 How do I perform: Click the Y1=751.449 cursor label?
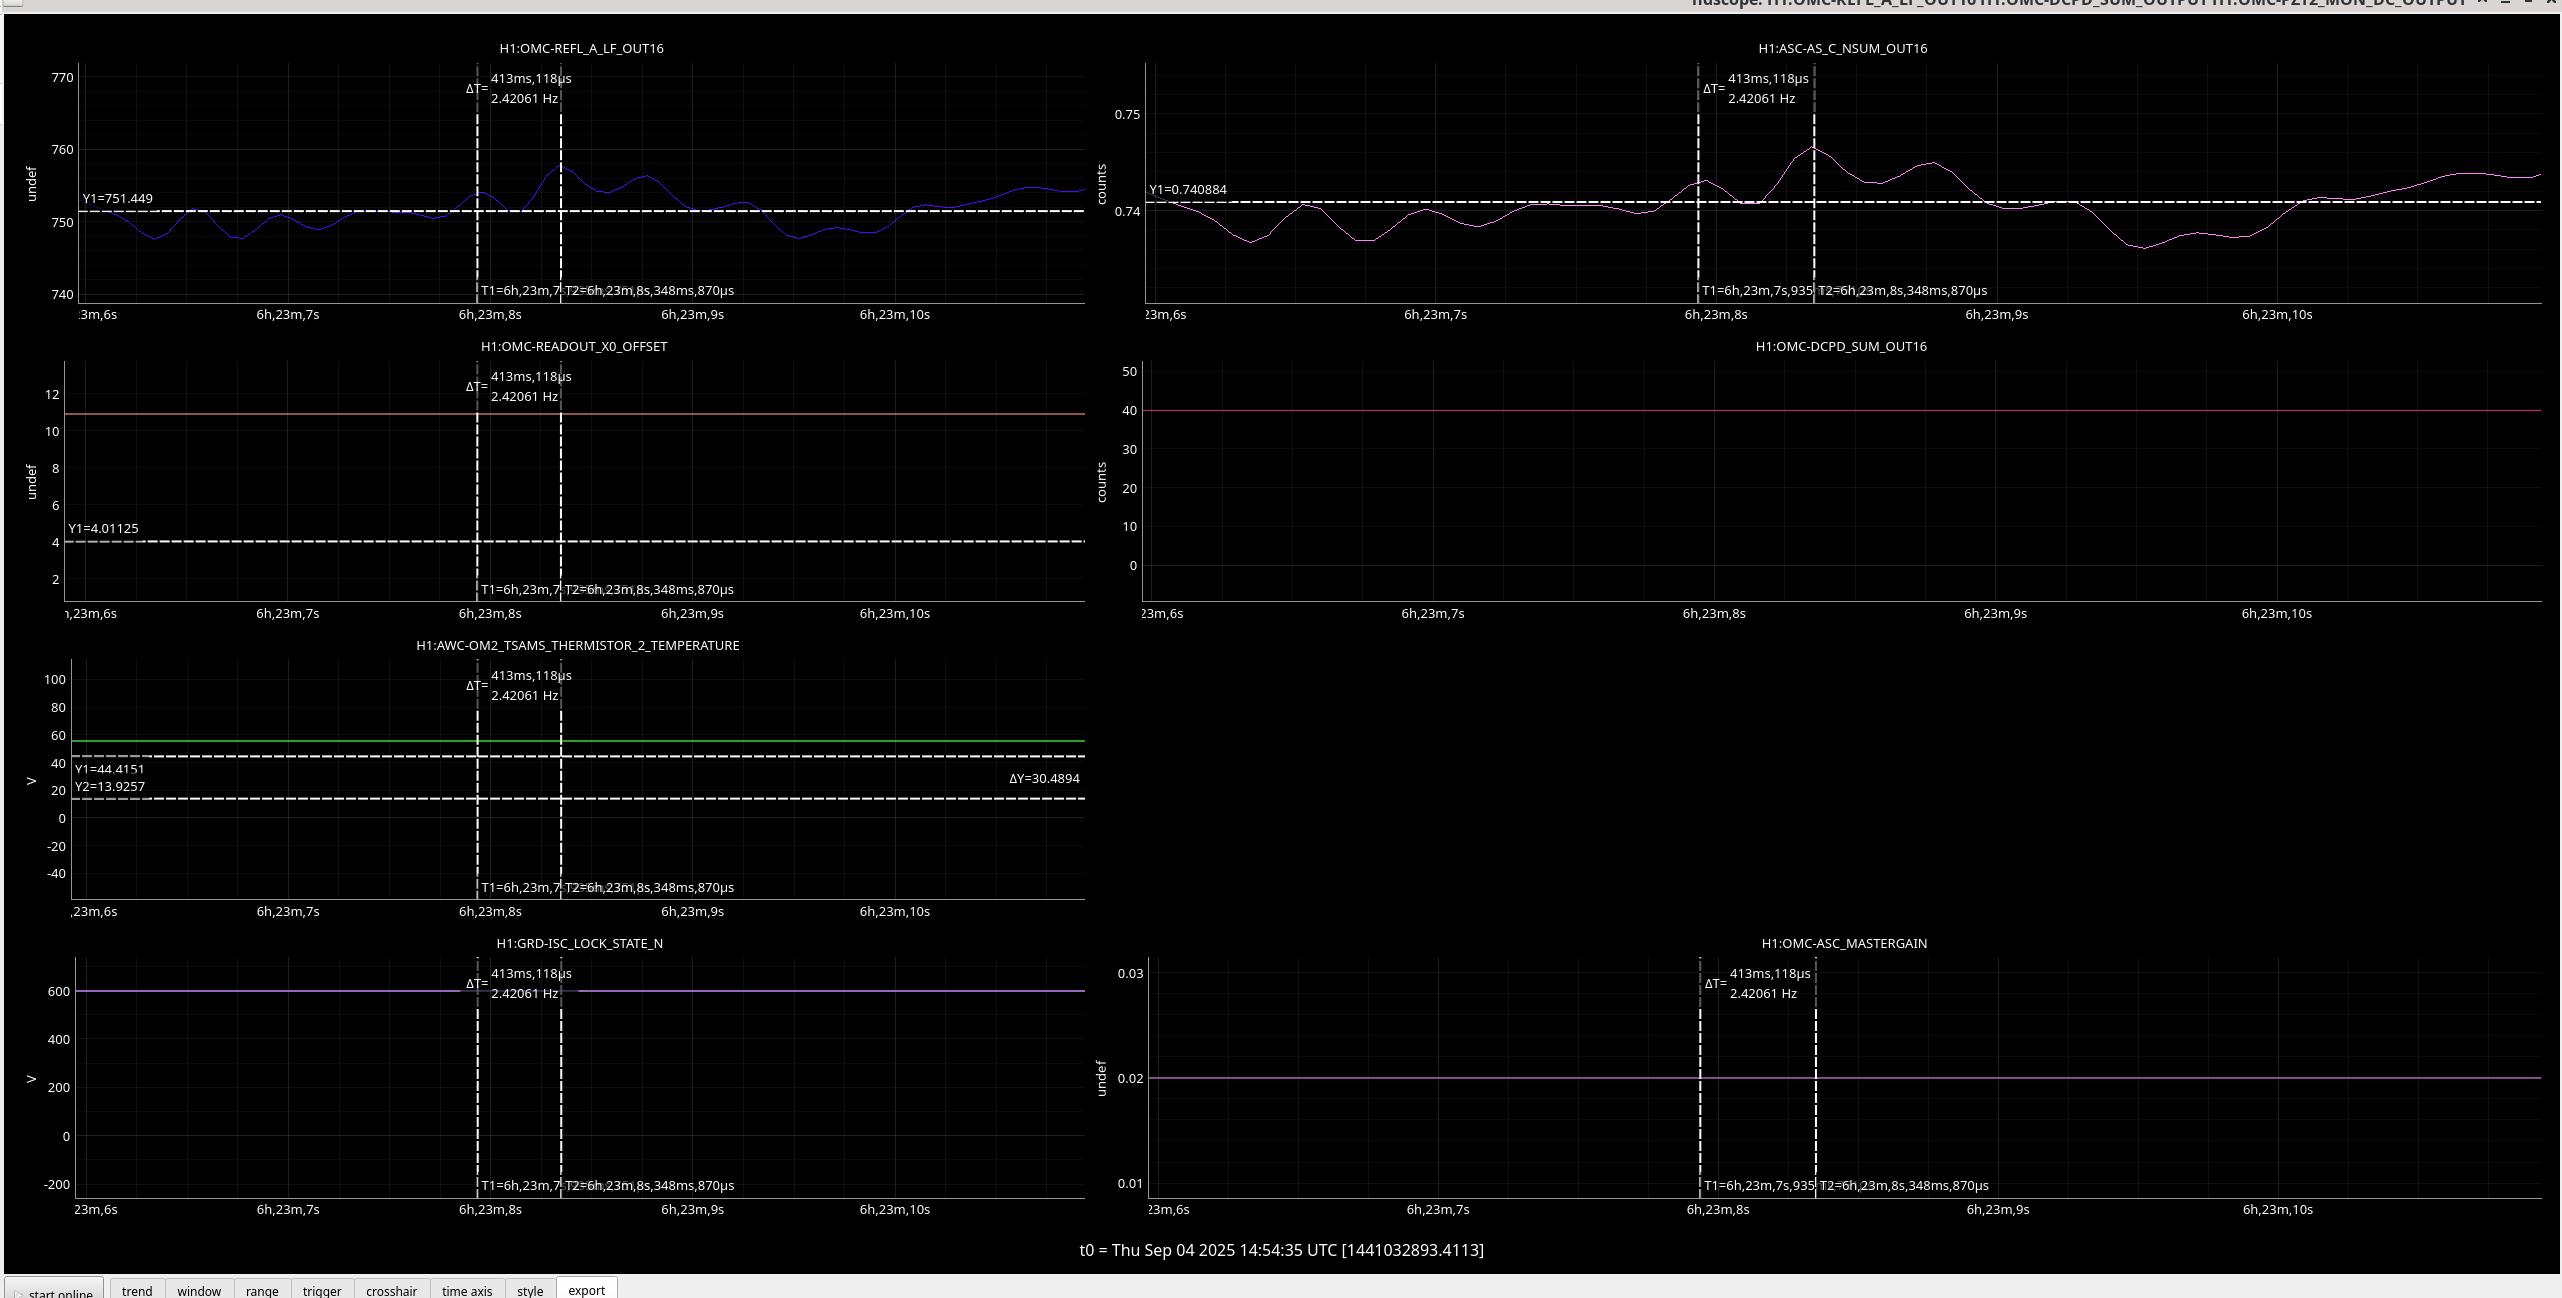click(x=118, y=198)
